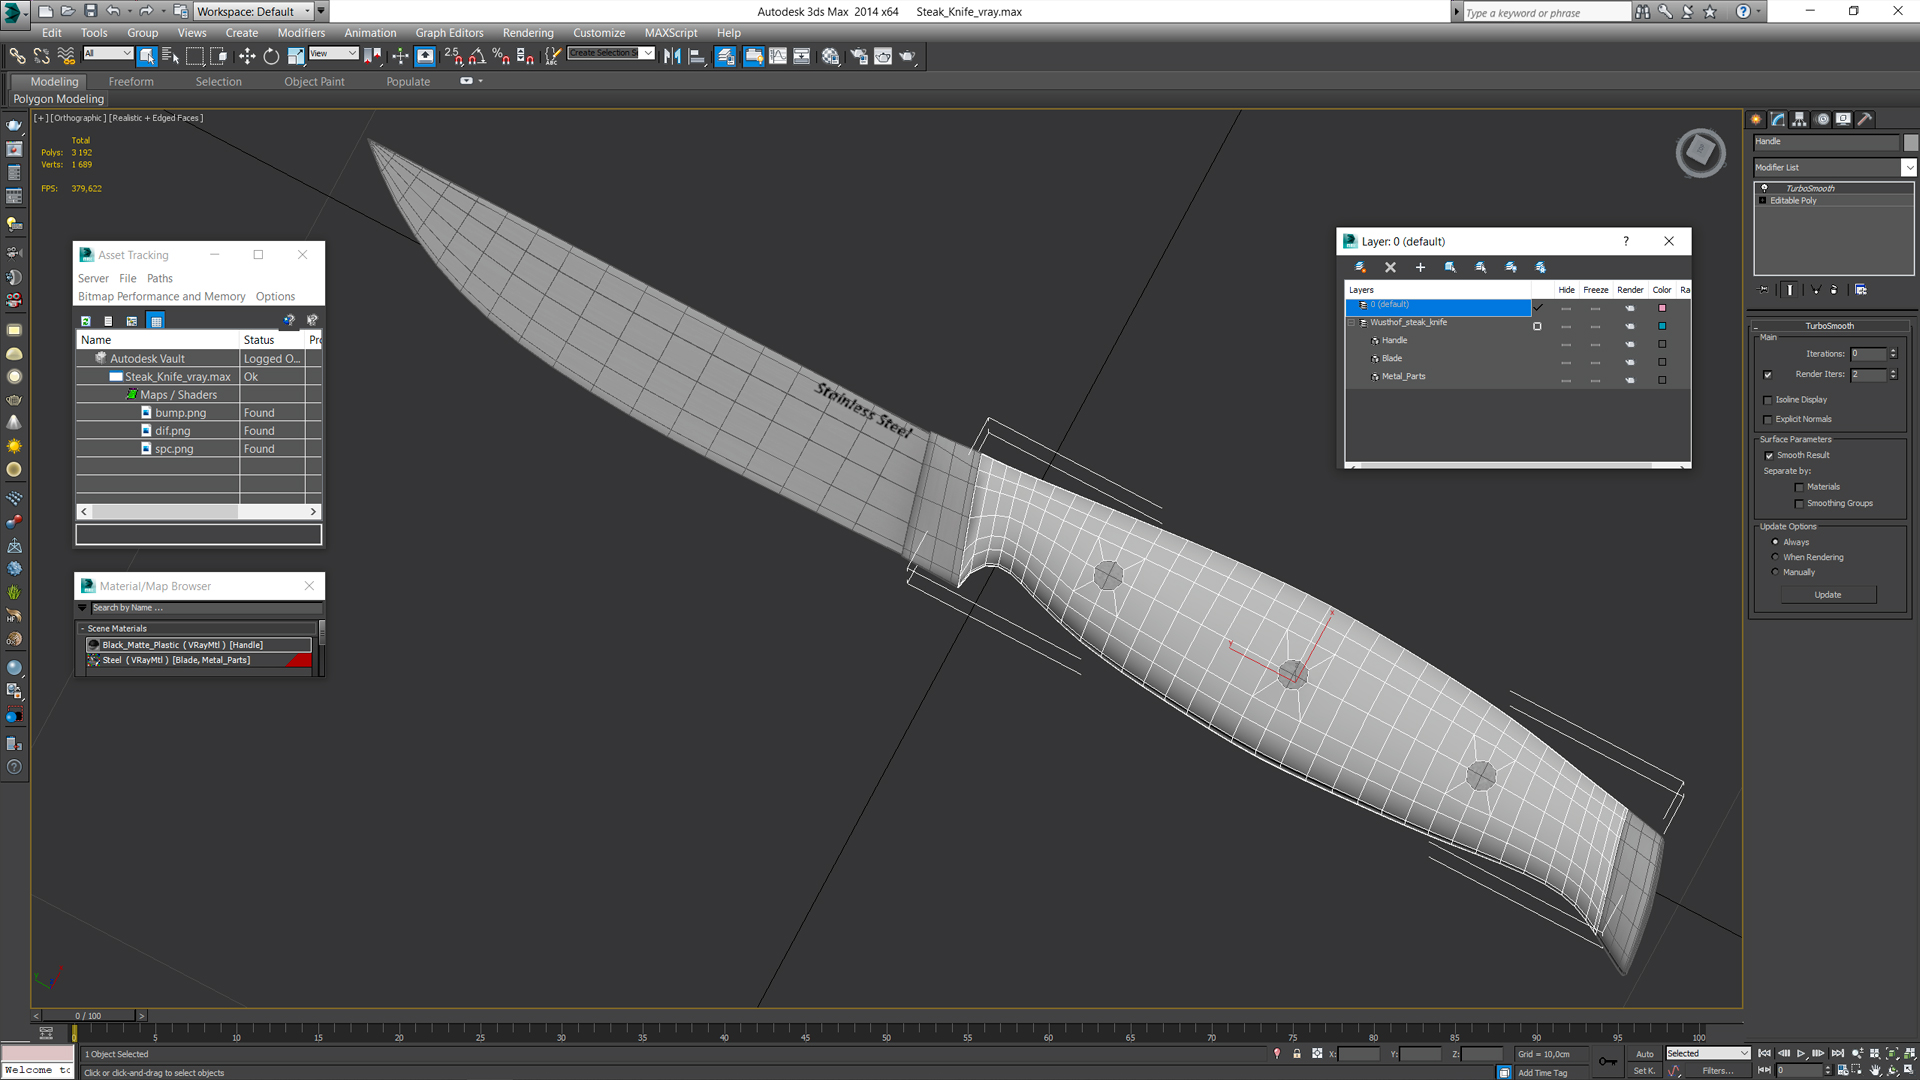Click Select by Name toolbar icon
Screen dimensions: 1920x1080
click(170, 57)
